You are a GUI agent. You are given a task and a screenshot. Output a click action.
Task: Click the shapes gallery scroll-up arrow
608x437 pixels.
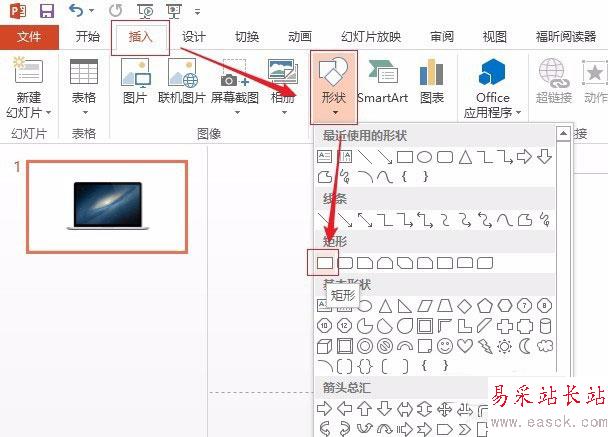pos(563,134)
